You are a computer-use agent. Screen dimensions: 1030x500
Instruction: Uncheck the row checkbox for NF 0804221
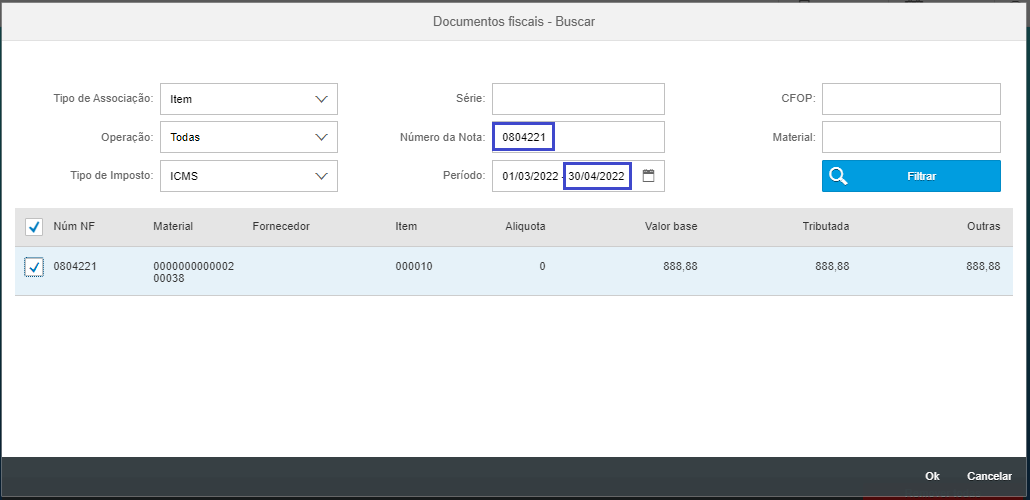[x=34, y=267]
